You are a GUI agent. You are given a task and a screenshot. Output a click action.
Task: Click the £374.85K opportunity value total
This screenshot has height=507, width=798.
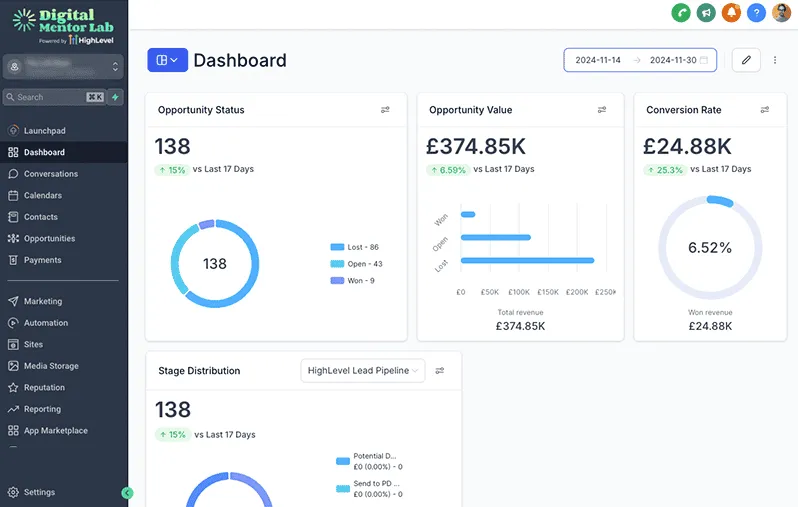click(x=475, y=147)
